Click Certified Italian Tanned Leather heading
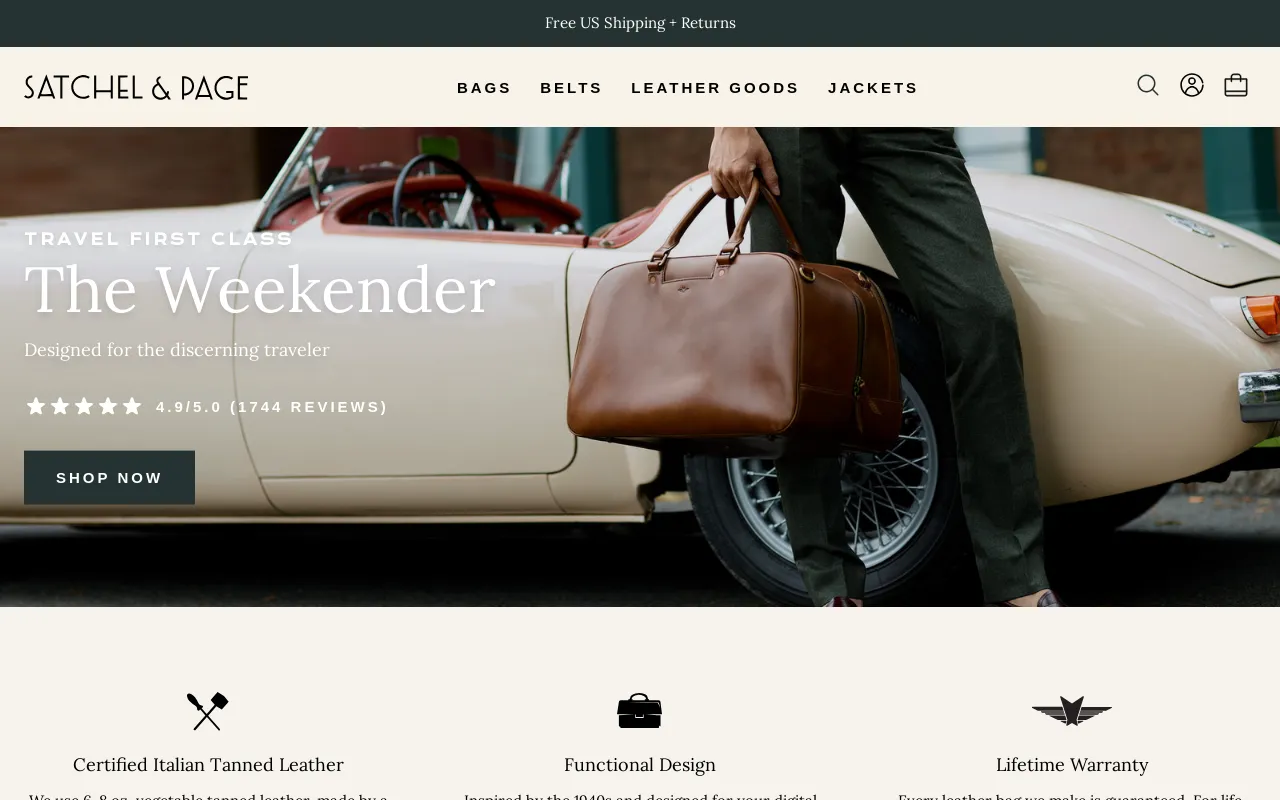This screenshot has width=1280, height=800. tap(208, 765)
